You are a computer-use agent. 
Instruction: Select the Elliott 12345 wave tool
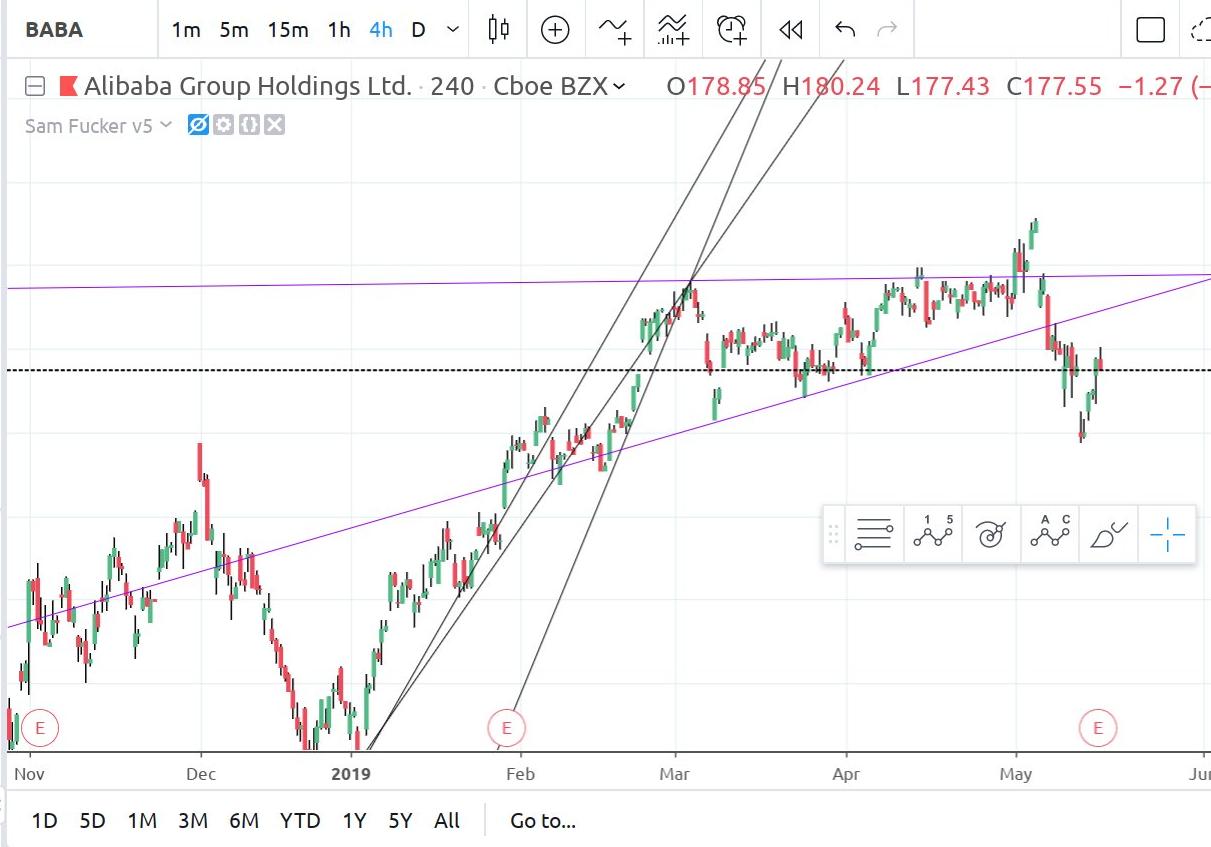(932, 535)
